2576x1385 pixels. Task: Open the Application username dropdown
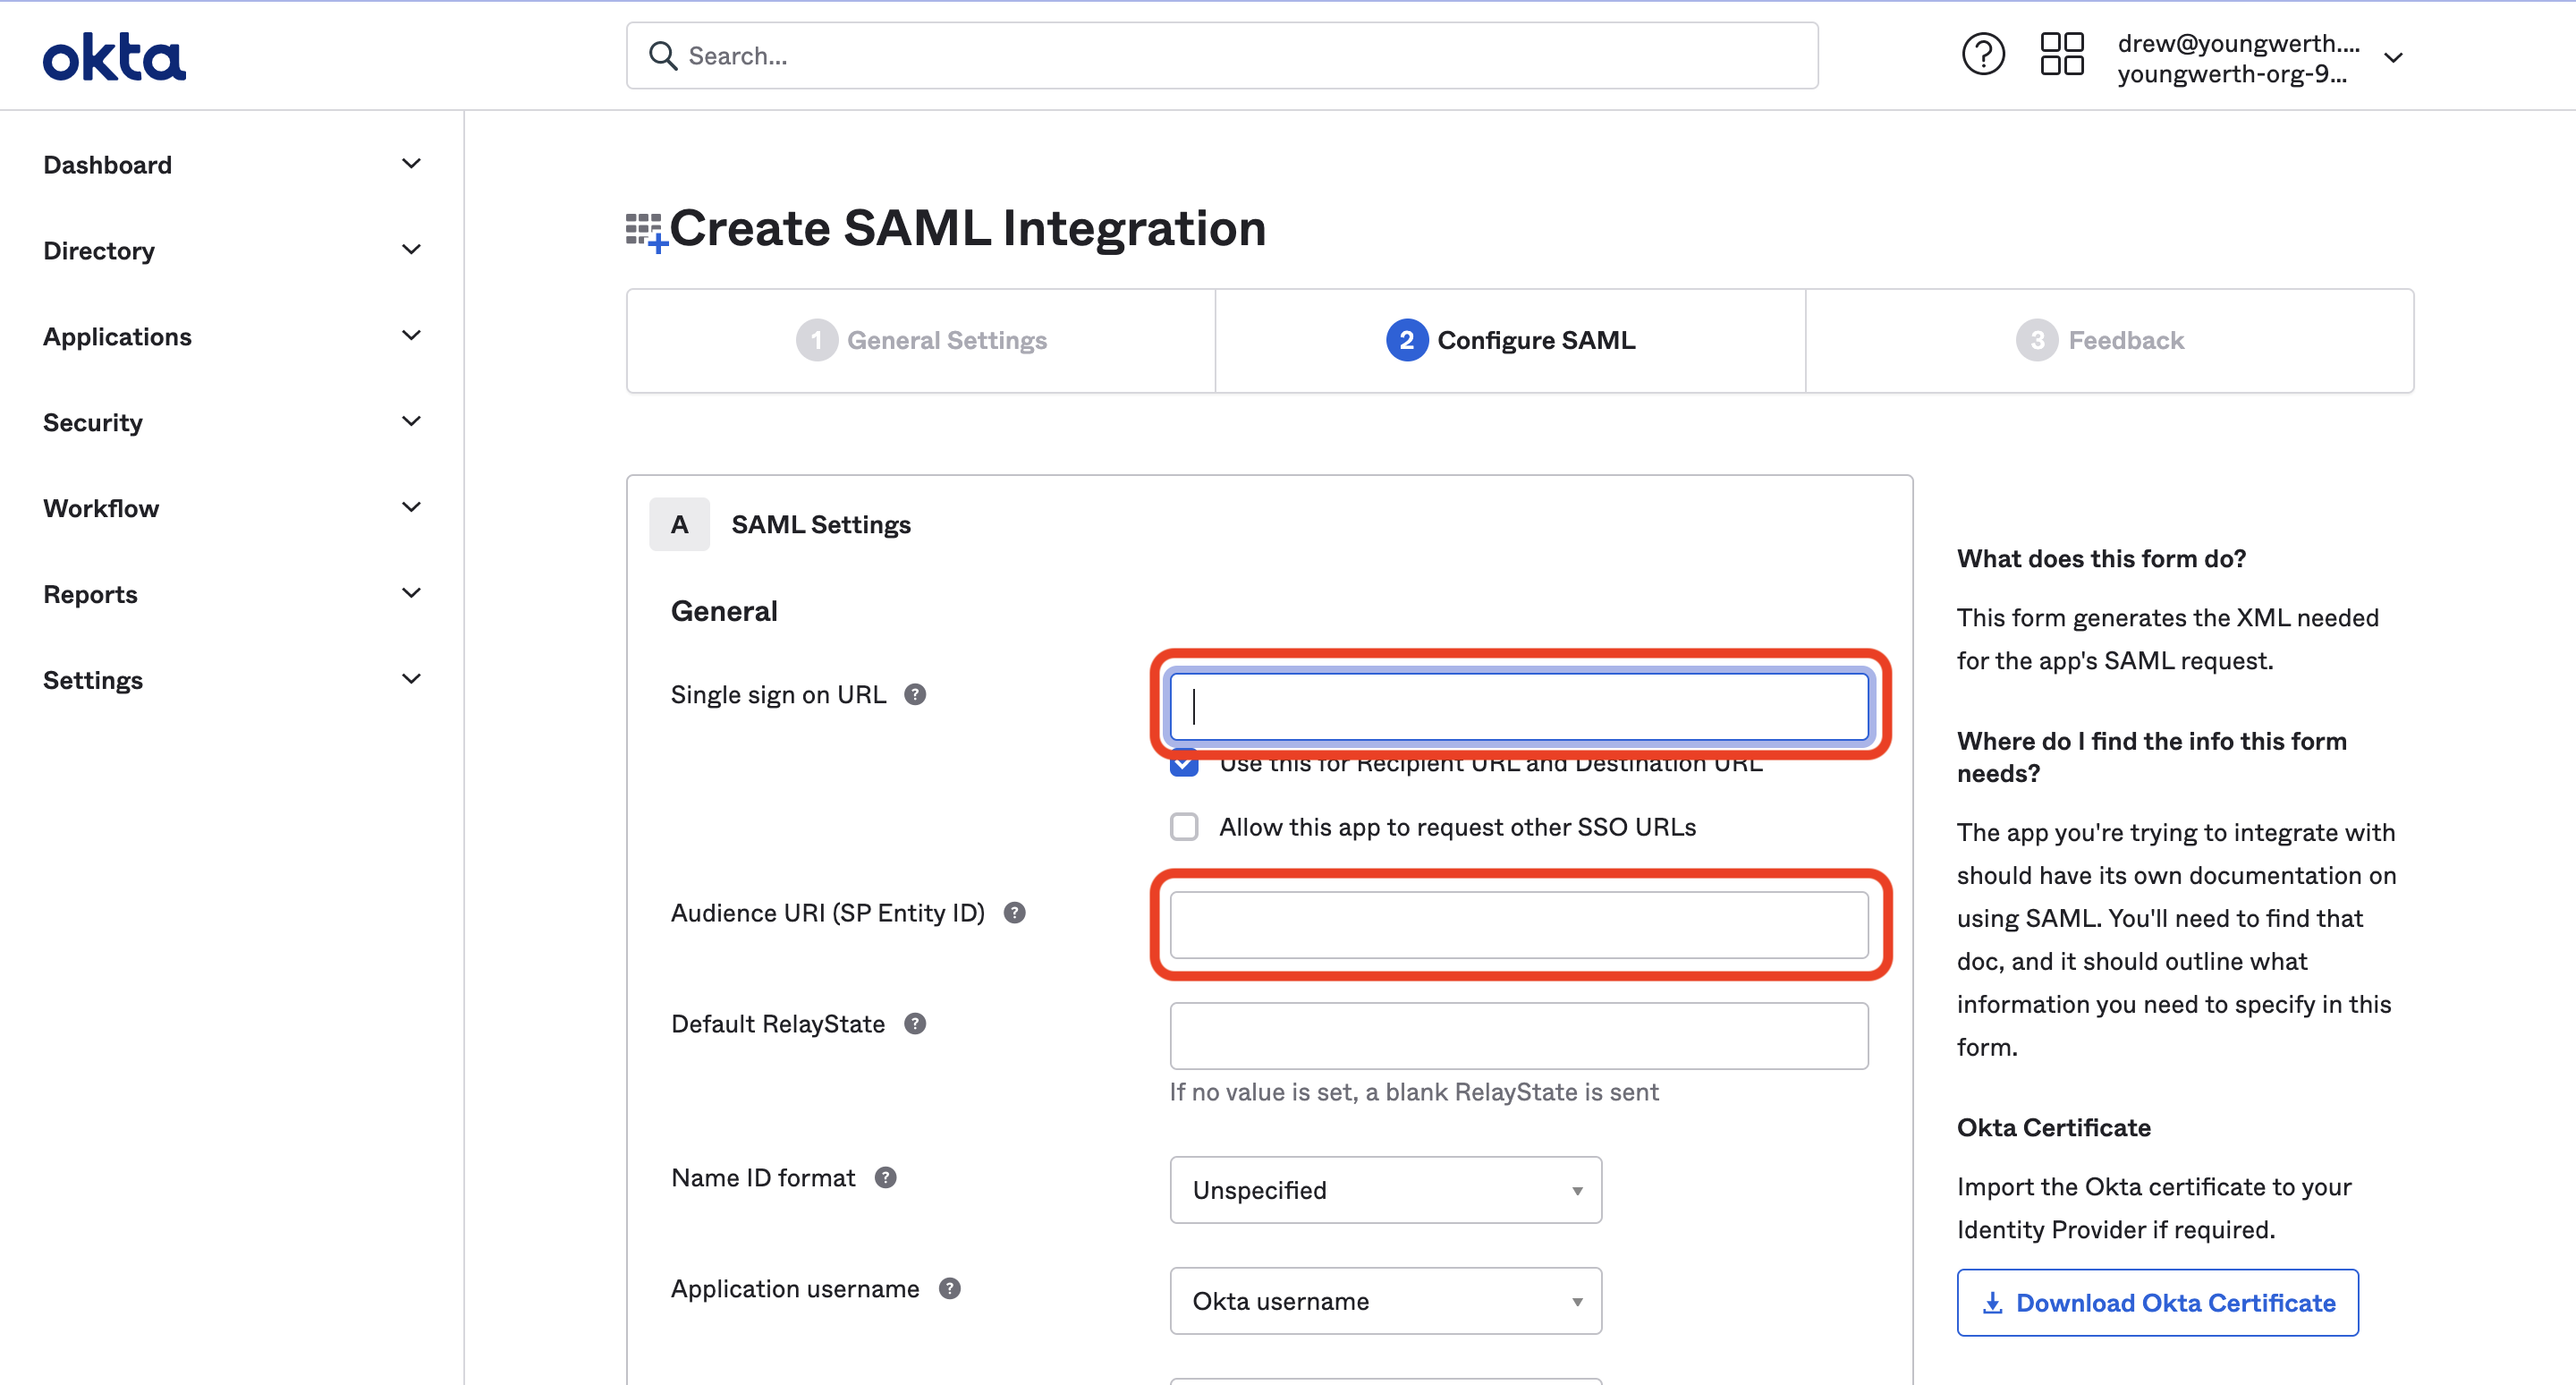(1385, 1300)
